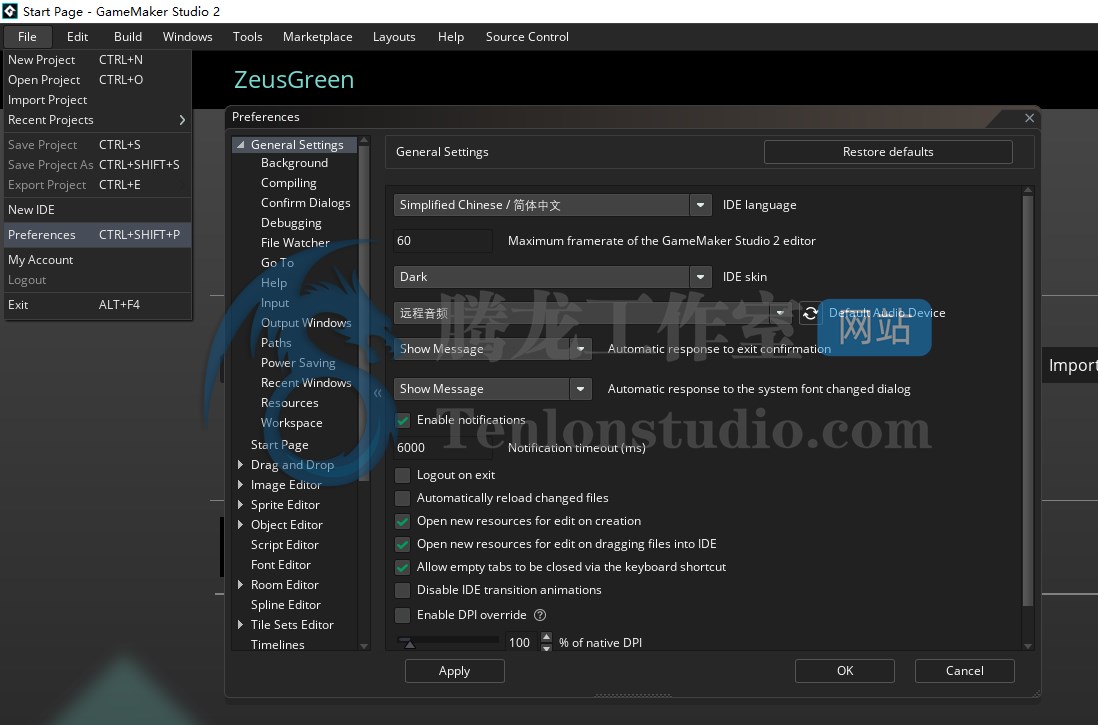Open the Edit menu
Image resolution: width=1098 pixels, height=725 pixels.
tap(77, 36)
